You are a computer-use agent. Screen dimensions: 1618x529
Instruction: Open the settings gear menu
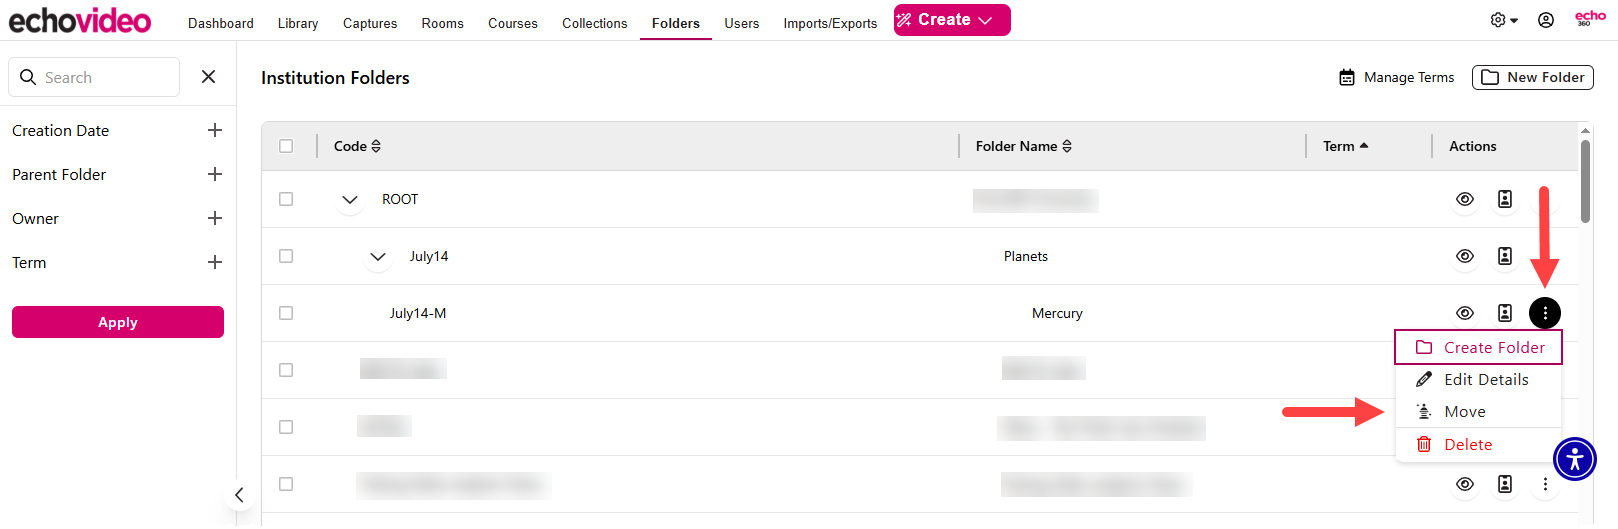pos(1503,20)
